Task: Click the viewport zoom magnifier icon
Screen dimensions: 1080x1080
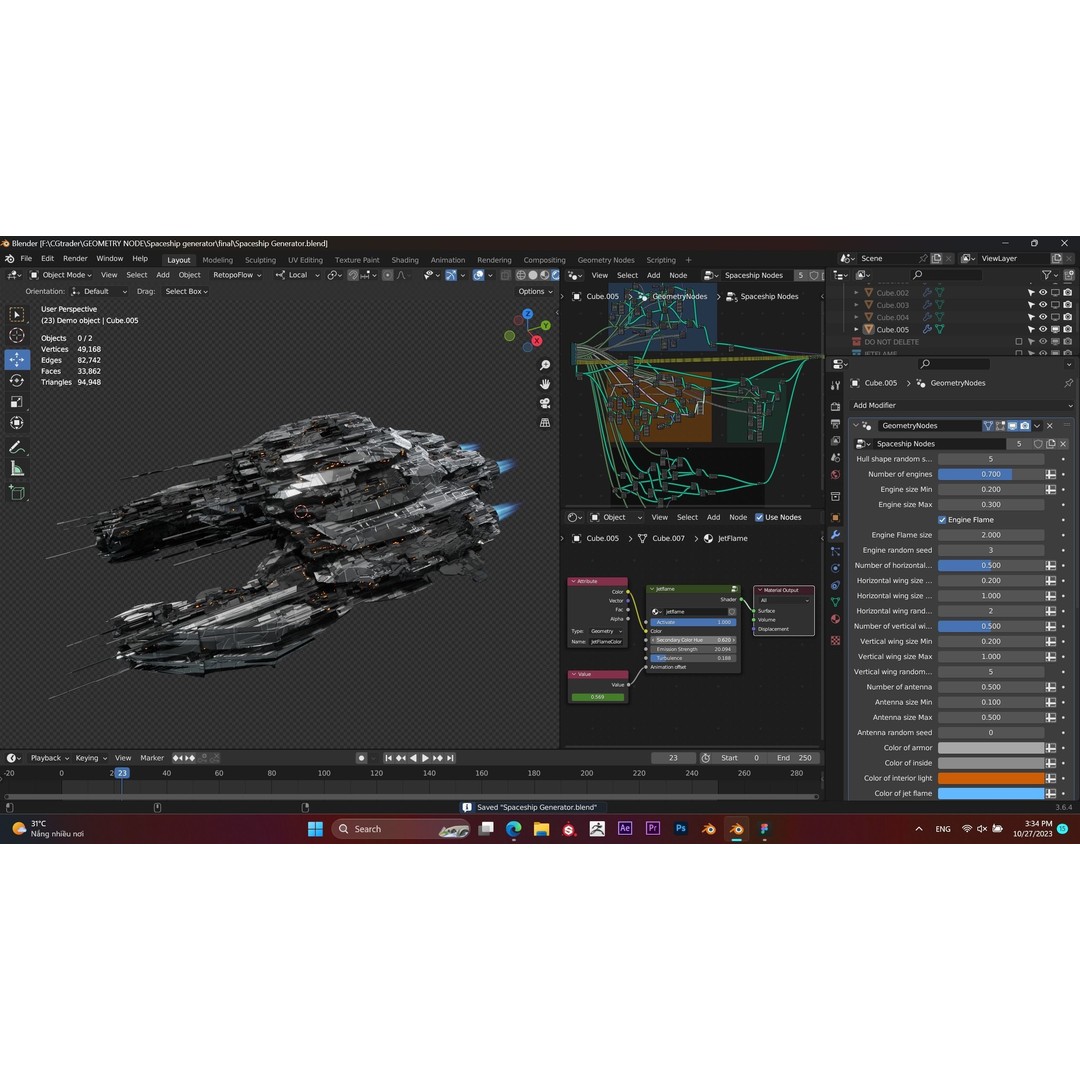Action: (545, 366)
